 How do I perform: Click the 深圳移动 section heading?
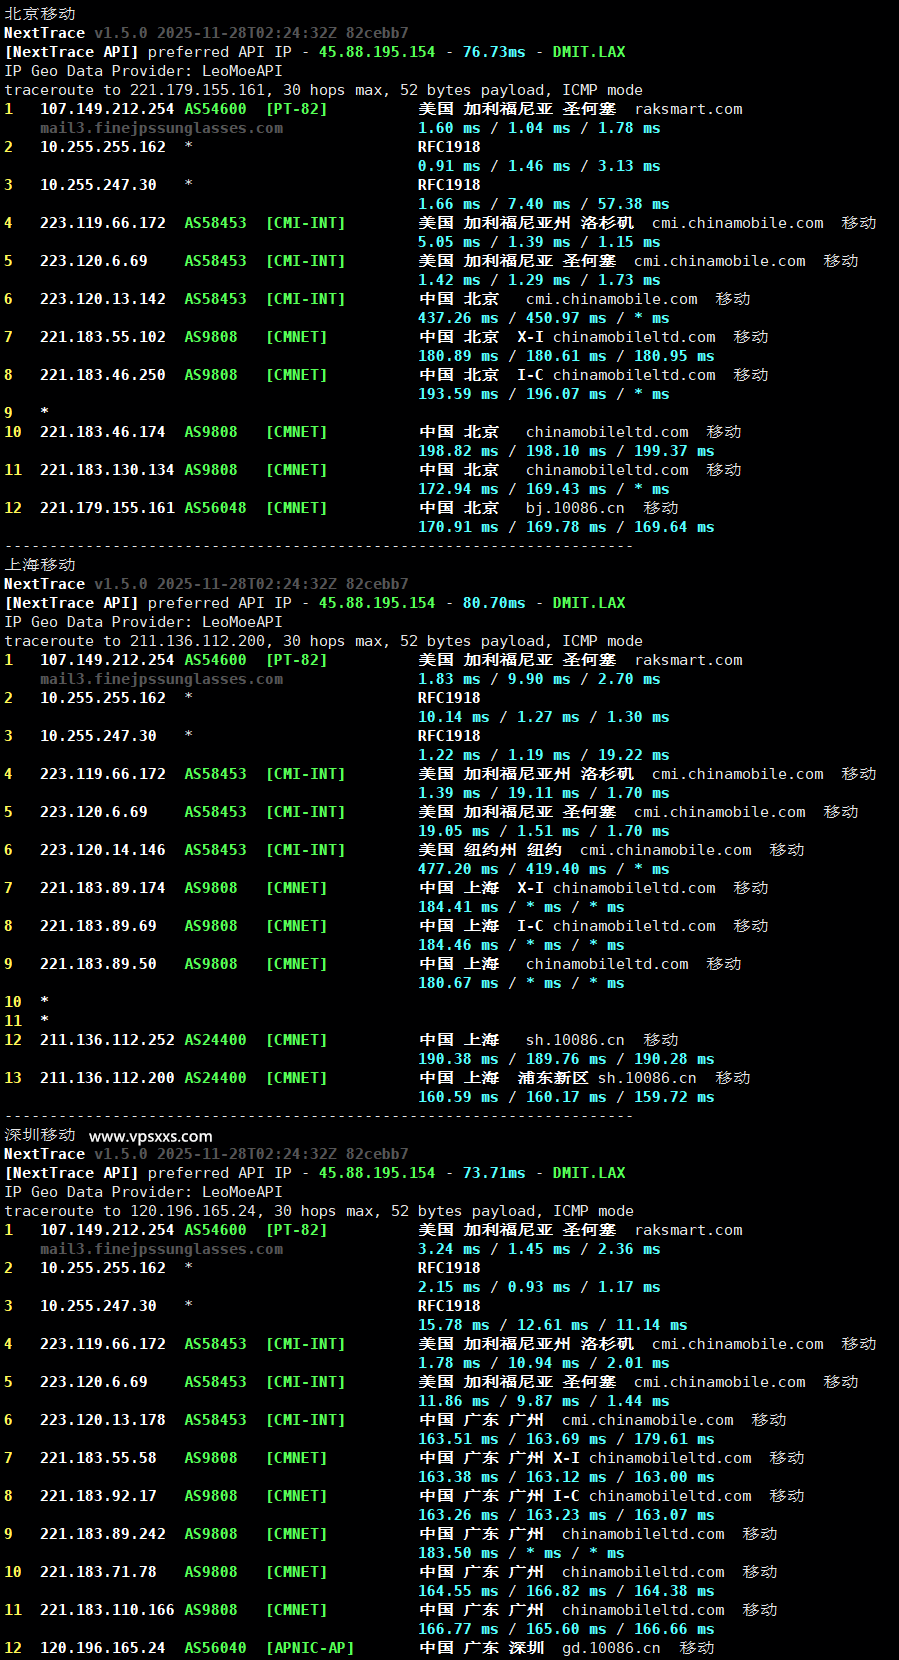[x=40, y=1135]
